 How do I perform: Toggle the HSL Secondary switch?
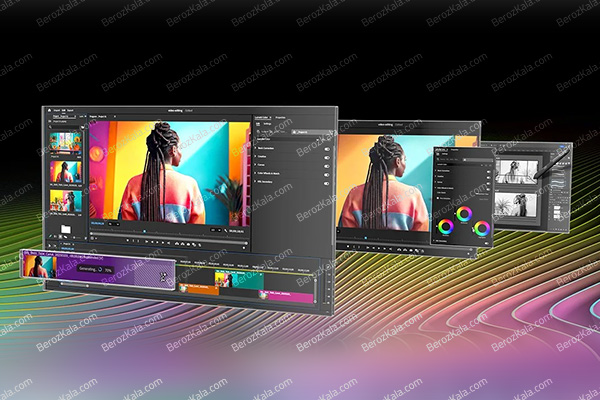[327, 184]
